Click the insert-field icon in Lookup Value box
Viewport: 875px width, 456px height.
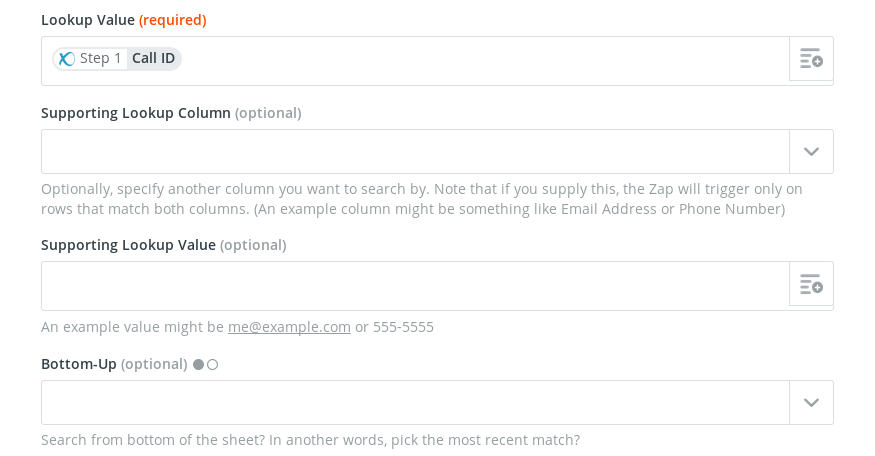[x=811, y=59]
